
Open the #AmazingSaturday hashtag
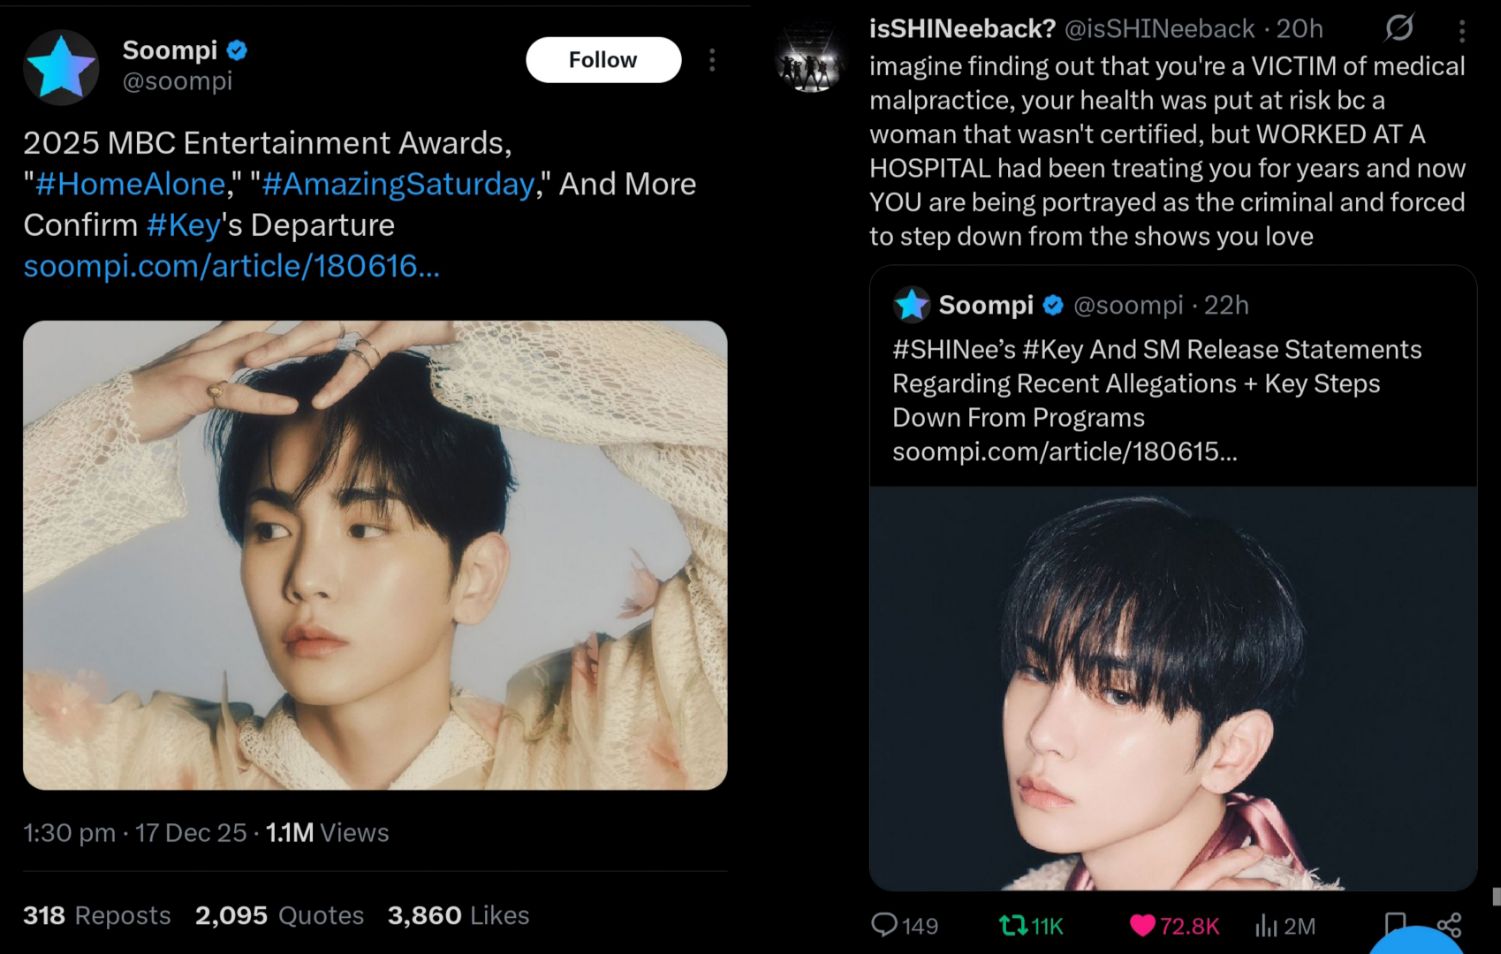click(398, 184)
